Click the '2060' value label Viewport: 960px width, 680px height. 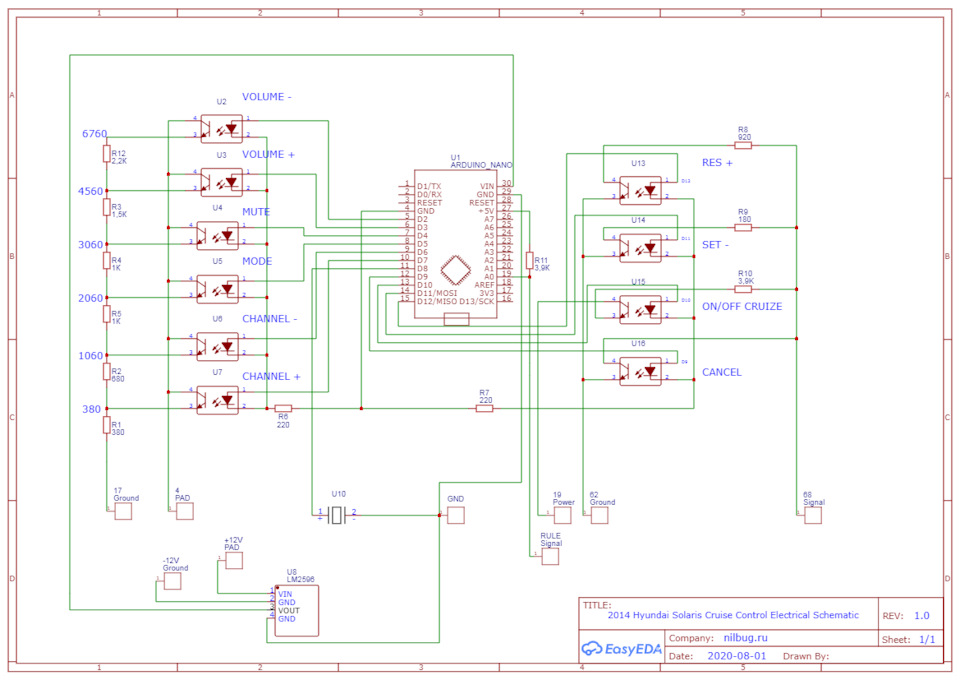91,298
